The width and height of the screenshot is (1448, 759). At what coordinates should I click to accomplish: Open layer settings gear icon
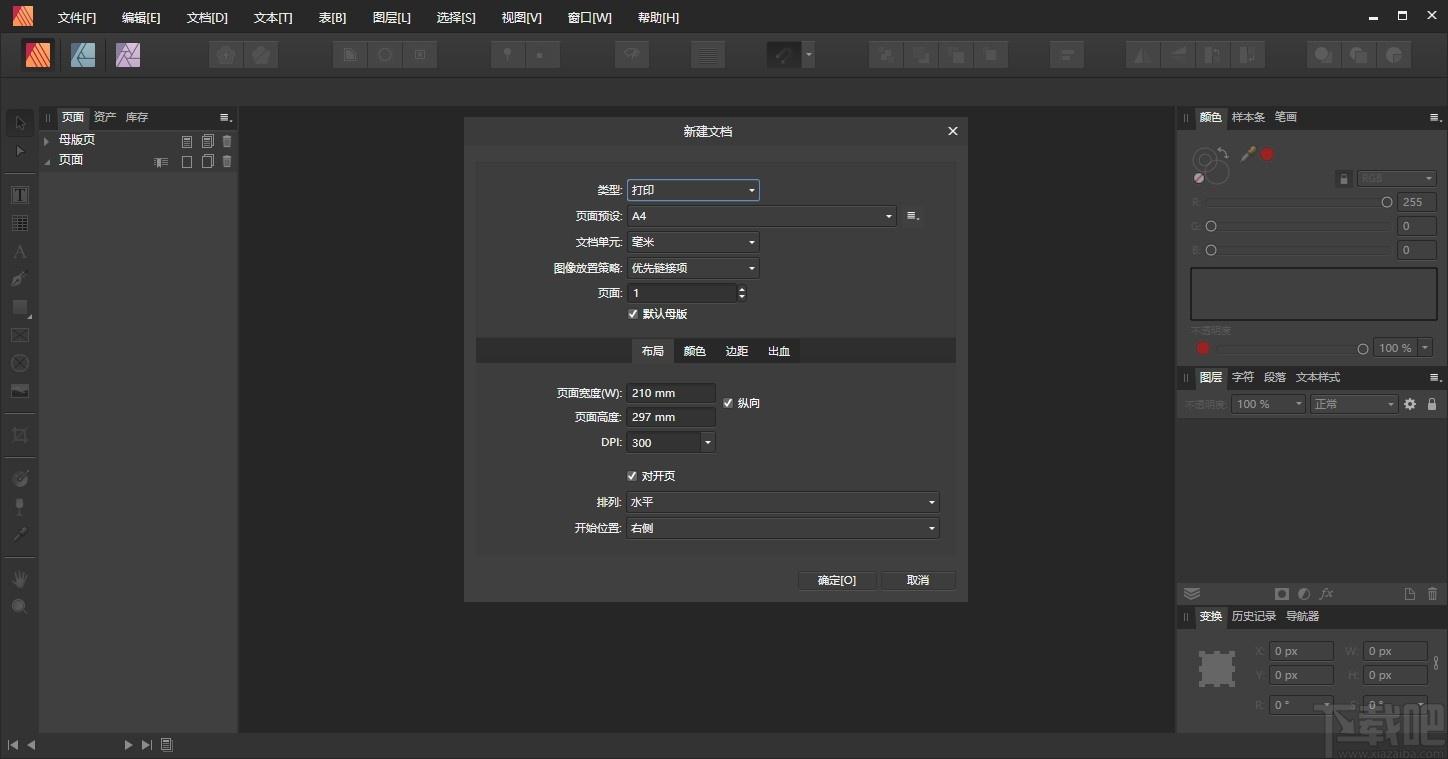tap(1410, 404)
